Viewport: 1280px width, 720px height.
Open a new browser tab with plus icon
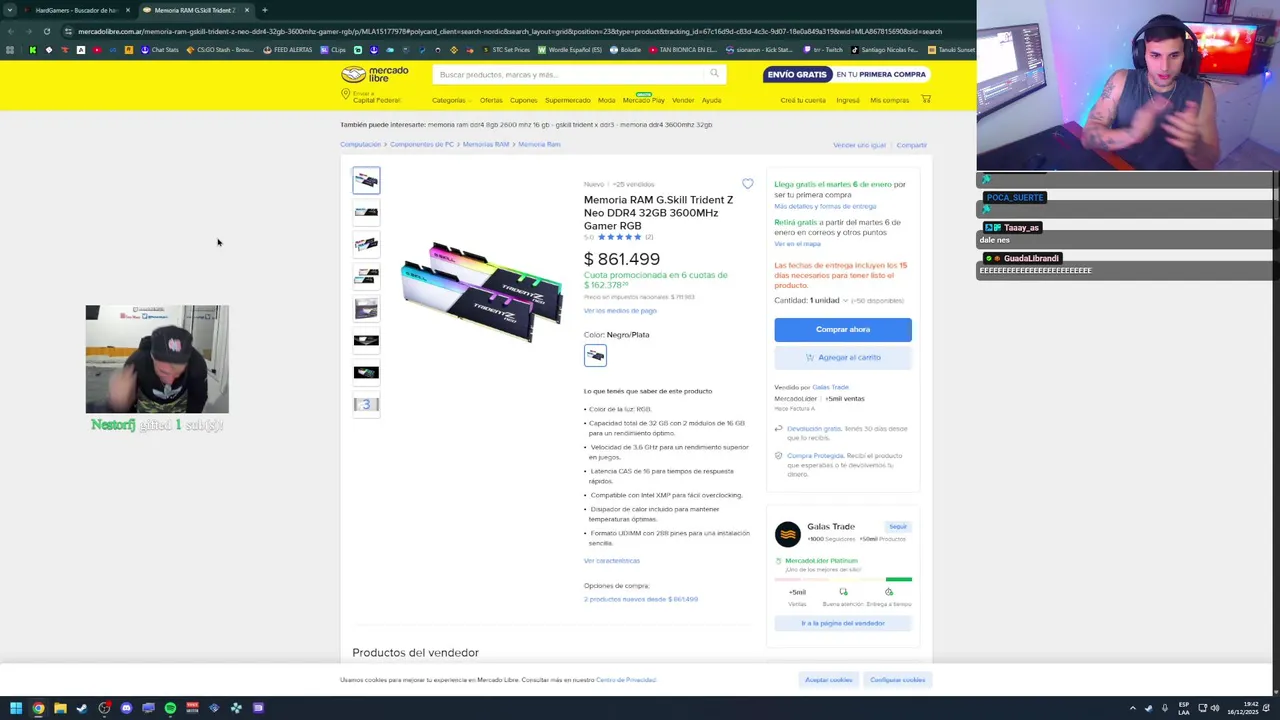point(264,10)
